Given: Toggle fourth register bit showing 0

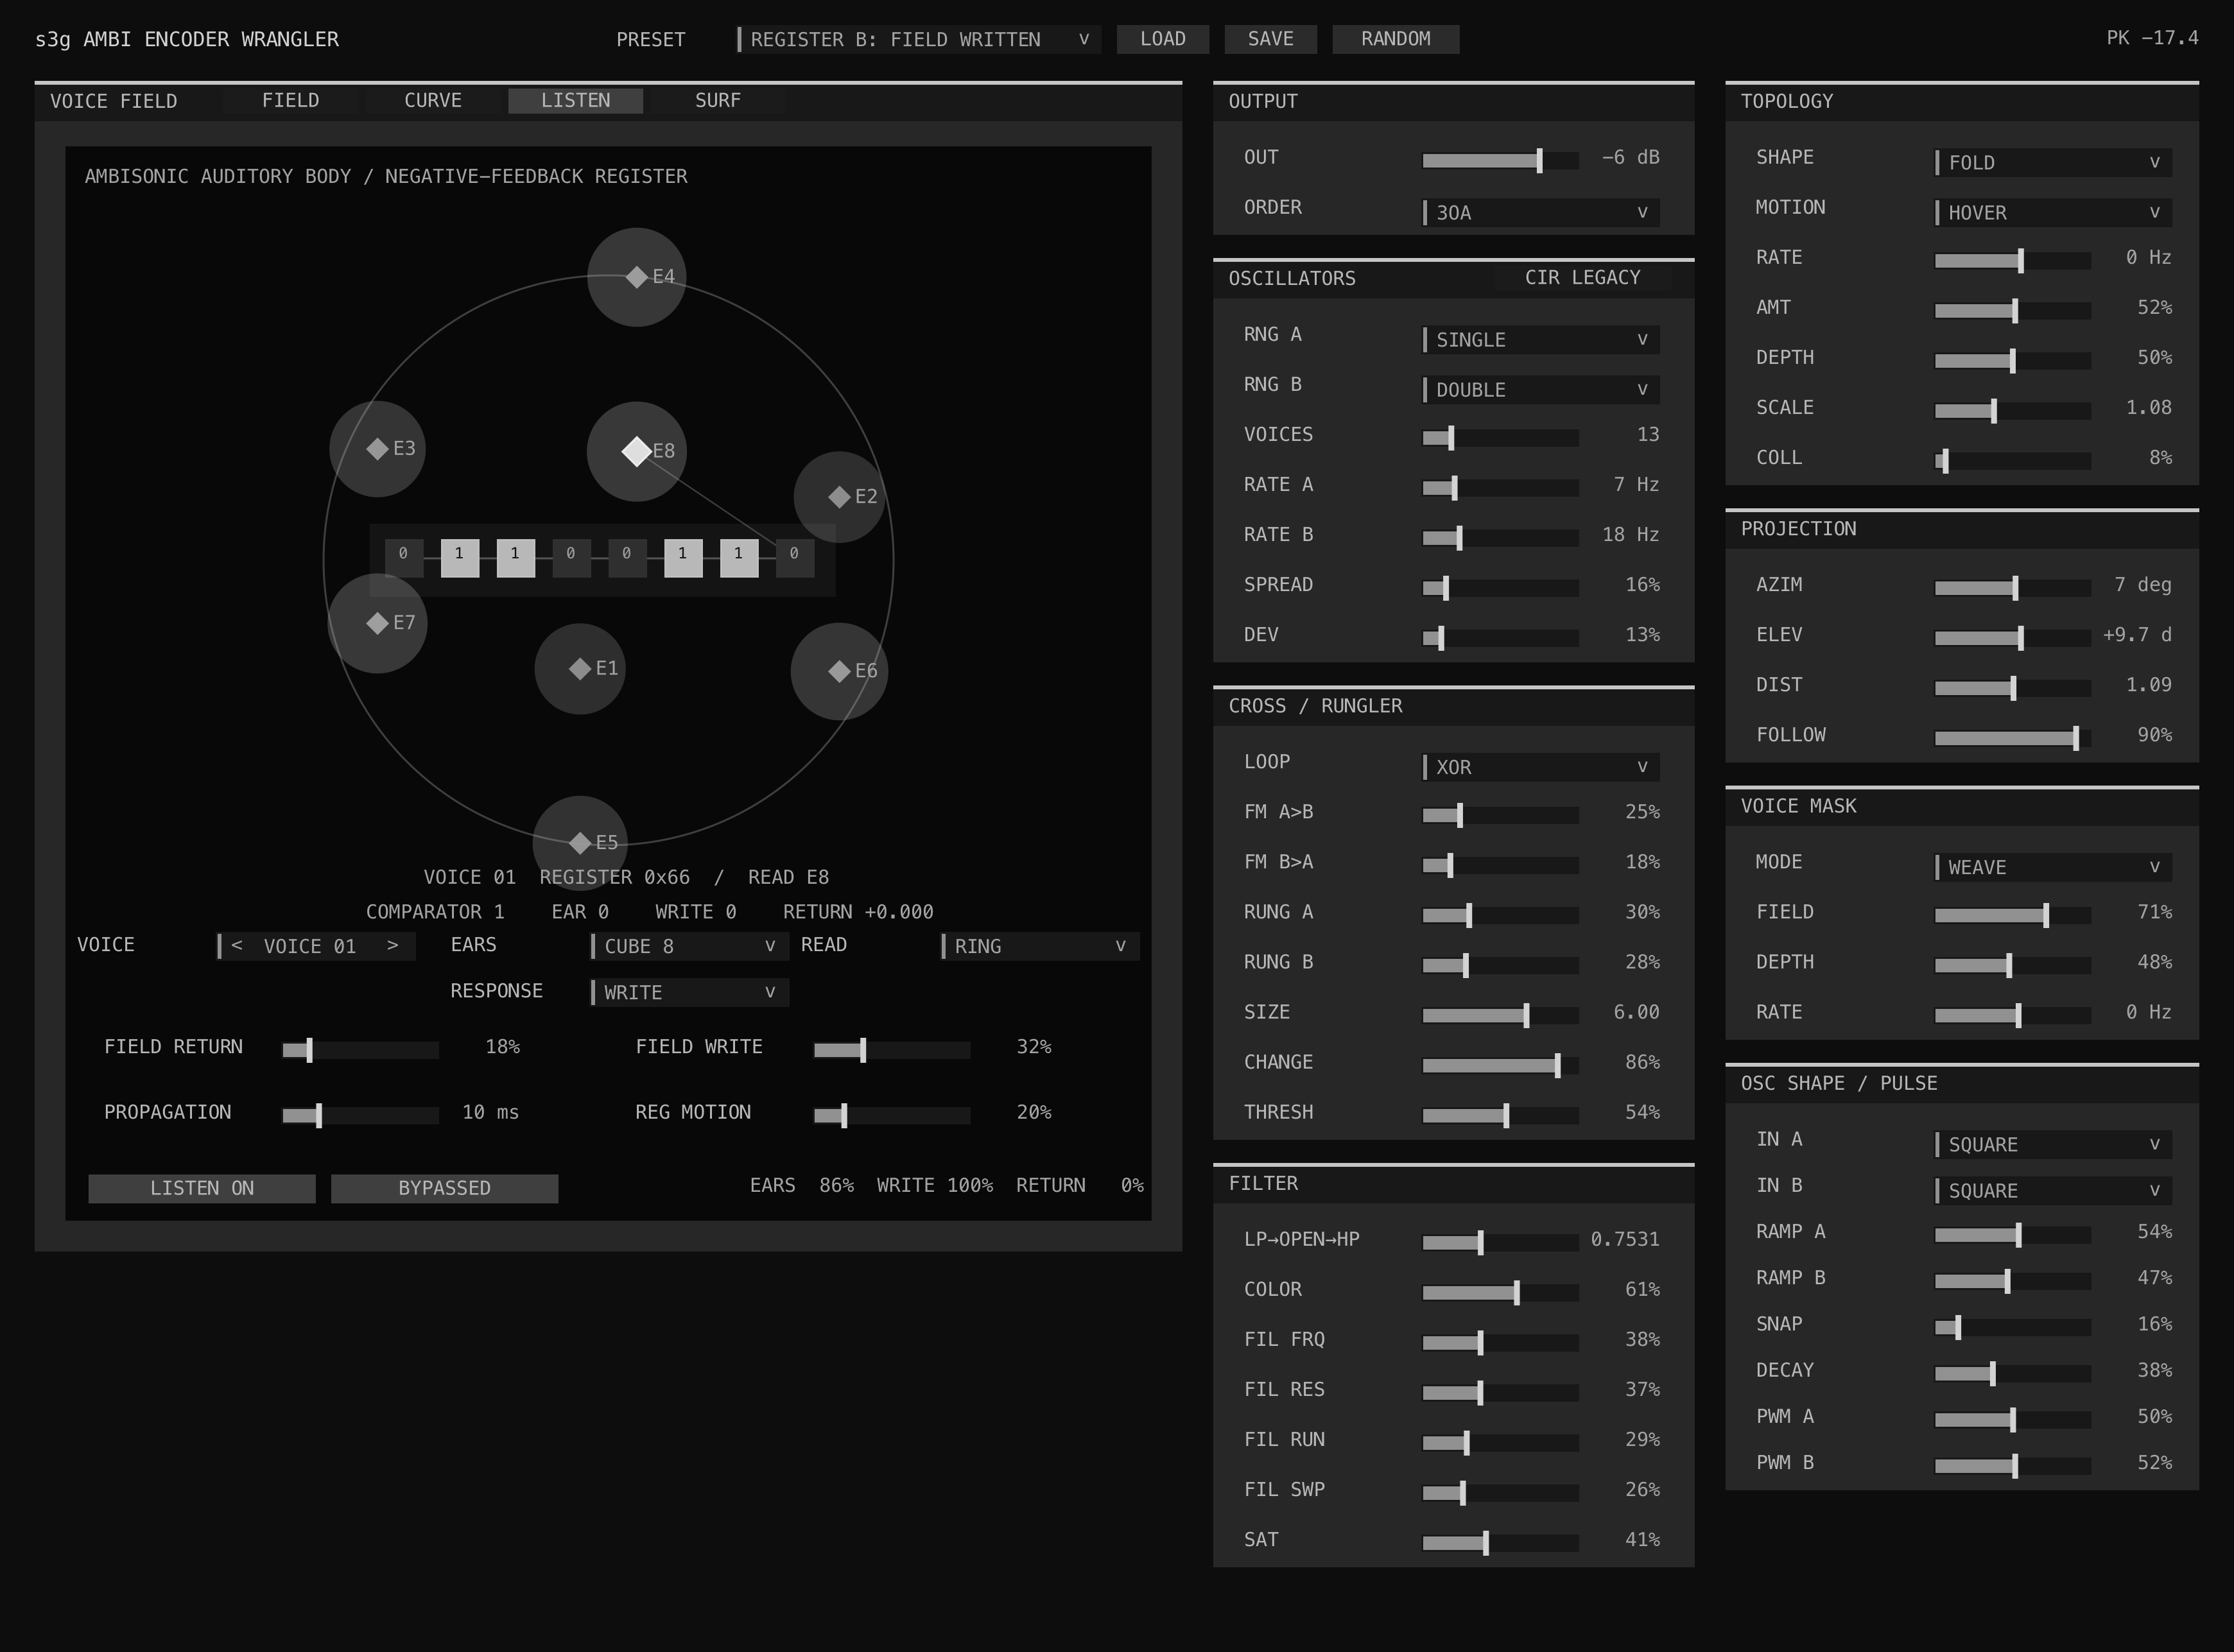Looking at the screenshot, I should pos(571,558).
